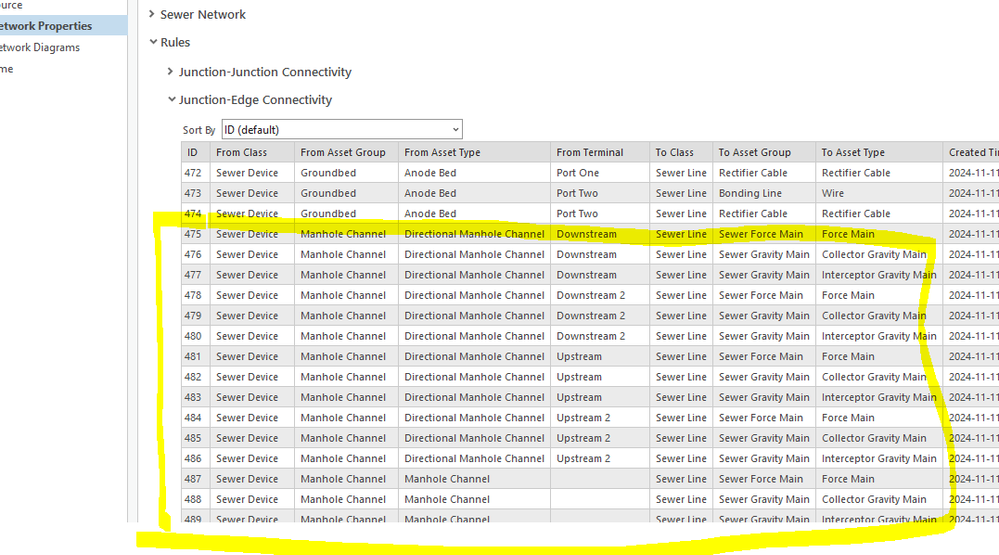The width and height of the screenshot is (999, 555).
Task: Expand the Sewer Network section
Action: pos(152,14)
